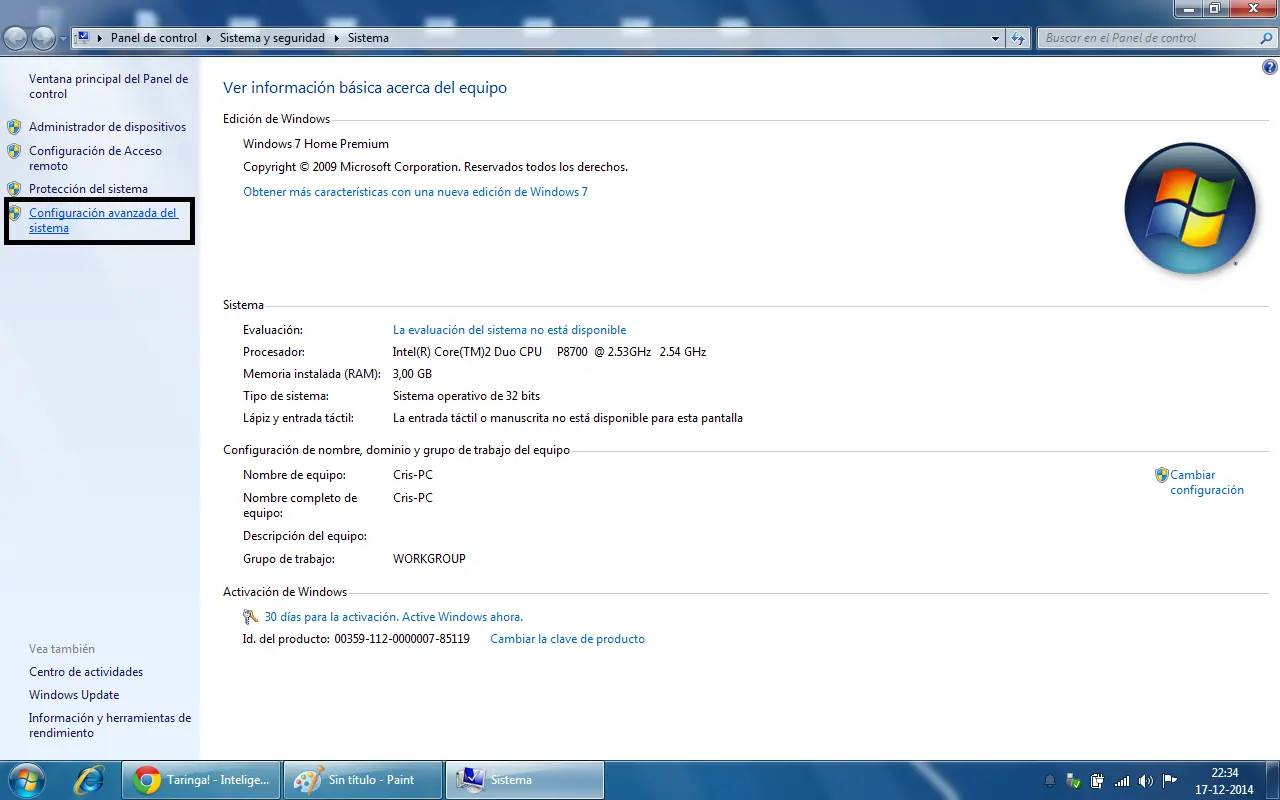Click the shield icon beside Protección del sistema
1280x800 pixels.
(14, 189)
